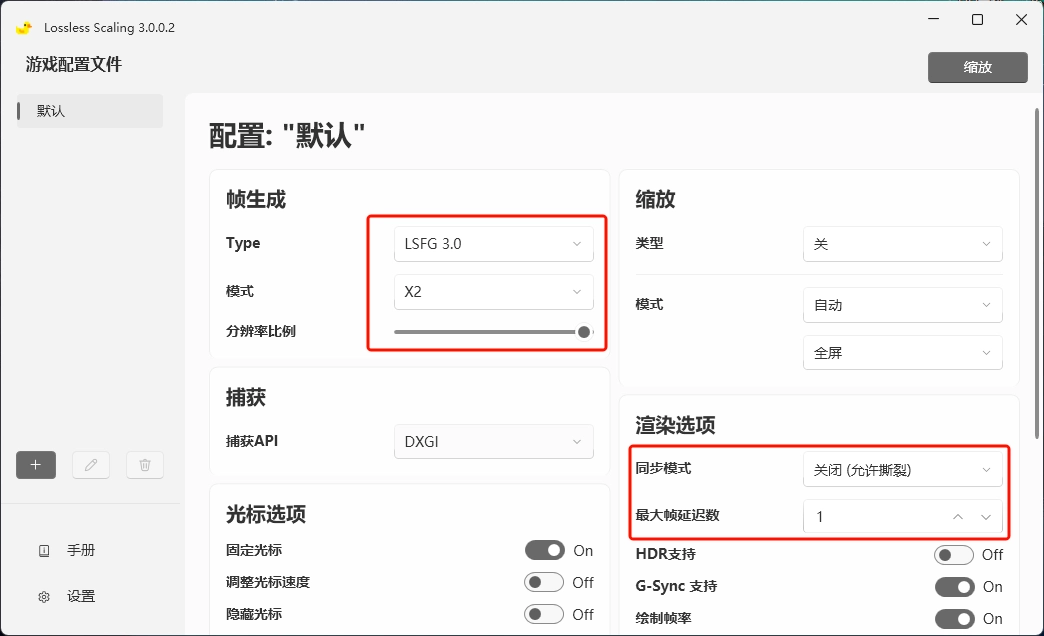Click the trash icon to delete the profile
The width and height of the screenshot is (1044, 636).
tap(144, 464)
